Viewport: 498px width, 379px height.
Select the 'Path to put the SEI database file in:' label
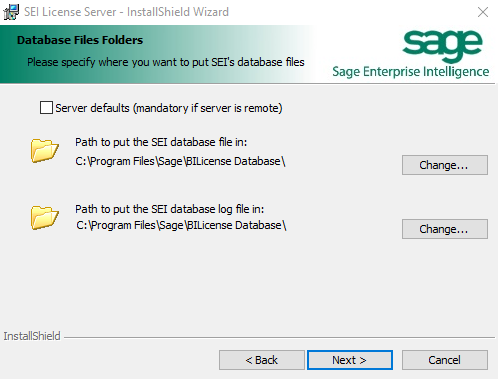point(161,142)
